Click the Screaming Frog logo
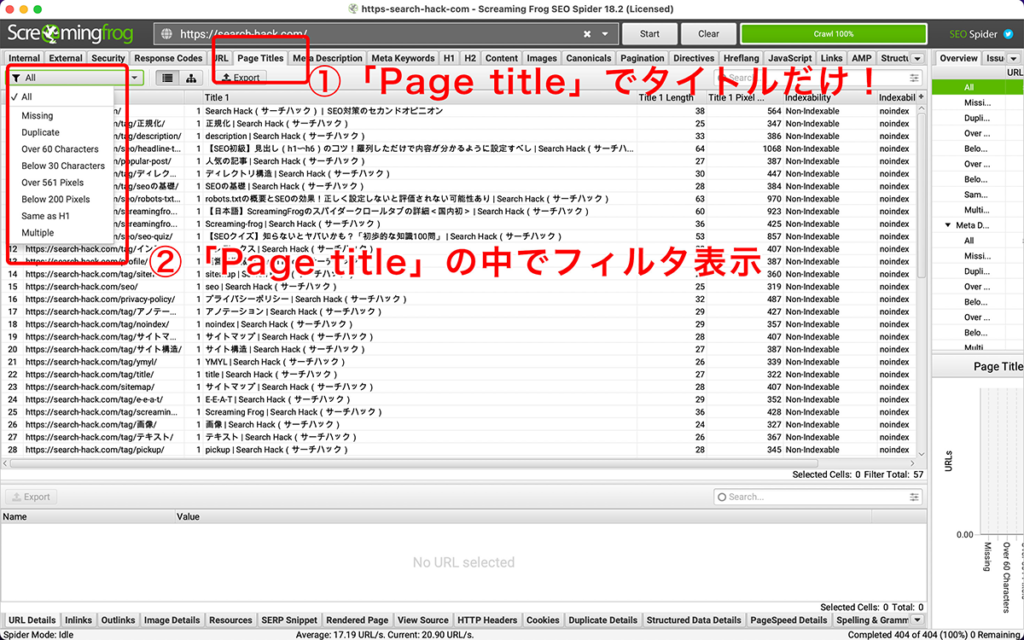 point(71,33)
